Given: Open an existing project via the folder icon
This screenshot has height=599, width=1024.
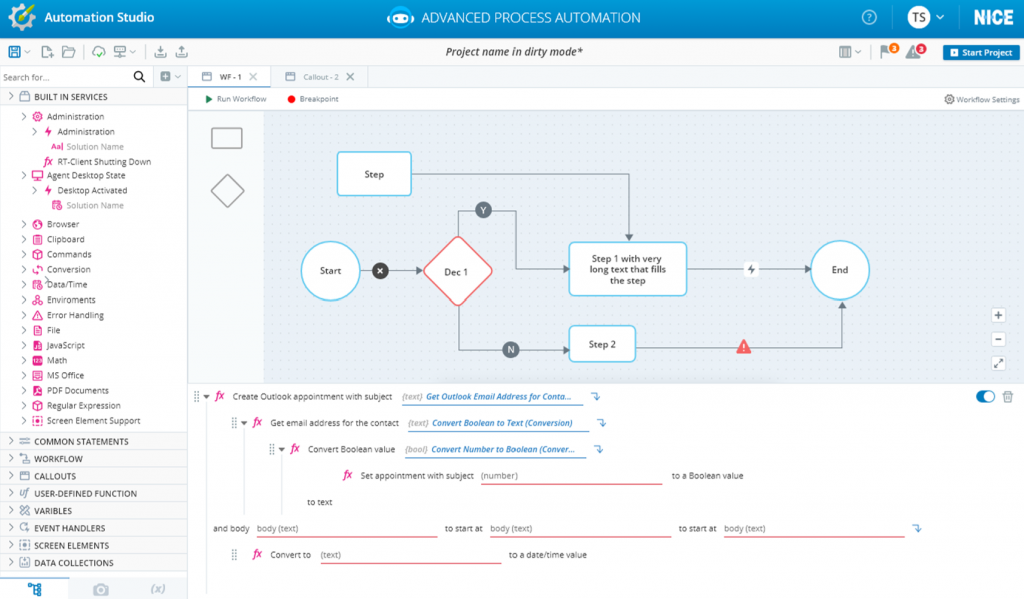Looking at the screenshot, I should coord(71,51).
